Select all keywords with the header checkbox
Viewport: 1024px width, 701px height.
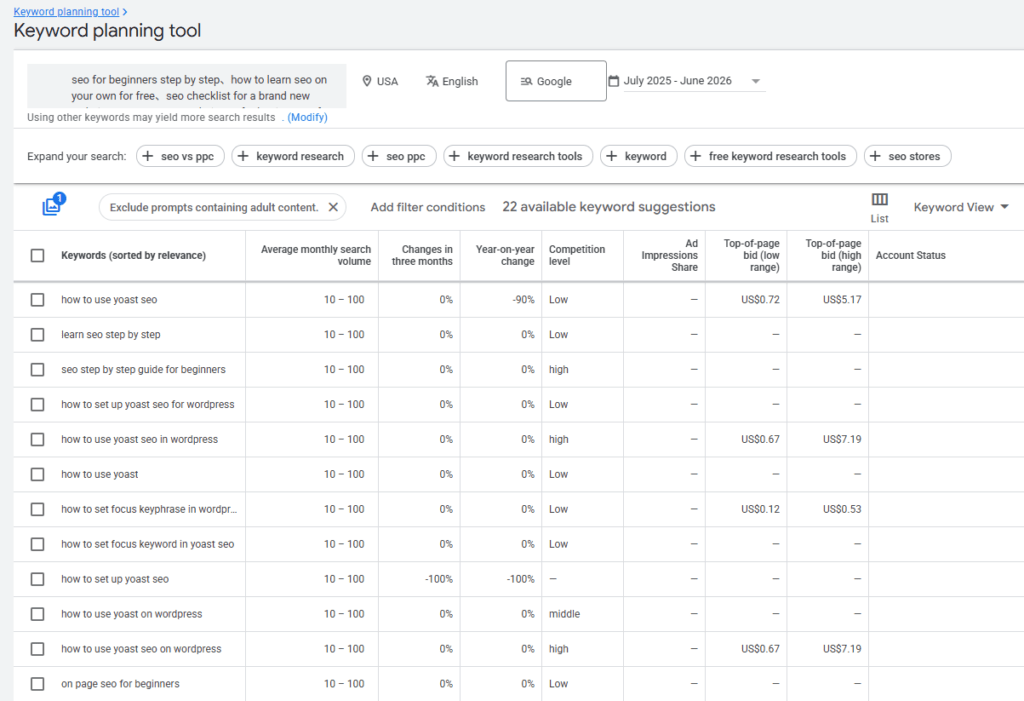point(38,255)
